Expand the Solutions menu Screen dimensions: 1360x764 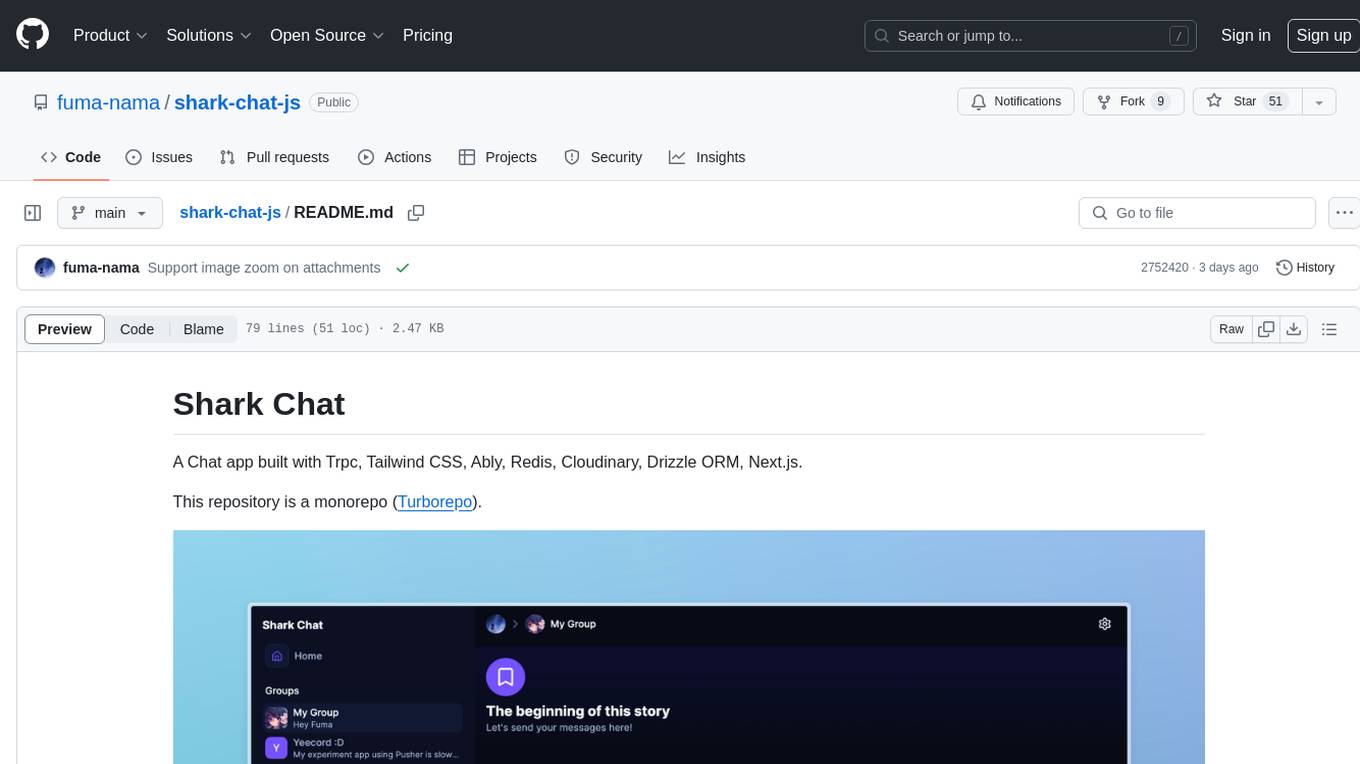coord(209,35)
